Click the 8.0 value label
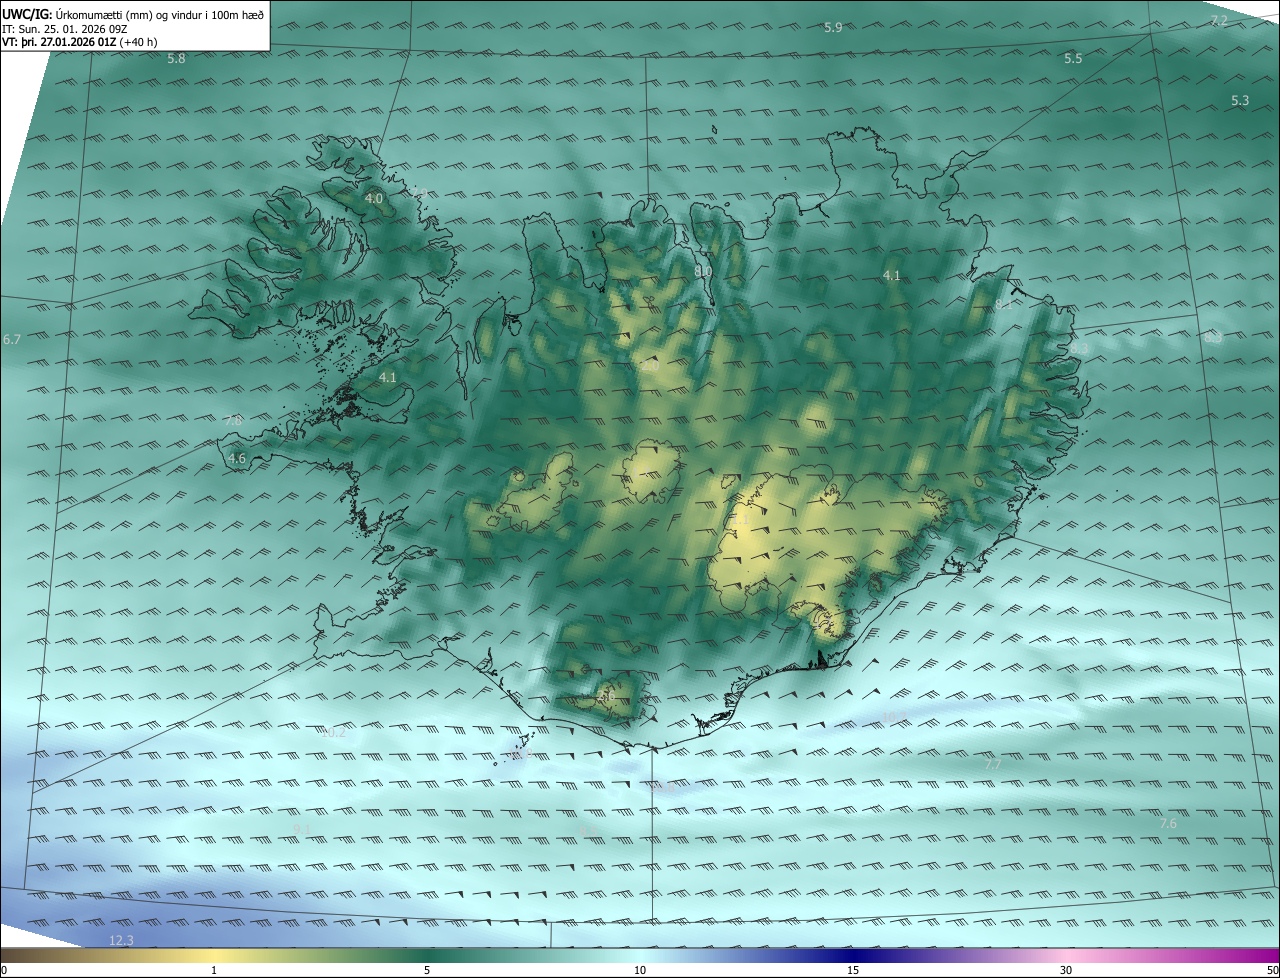 (x=703, y=271)
